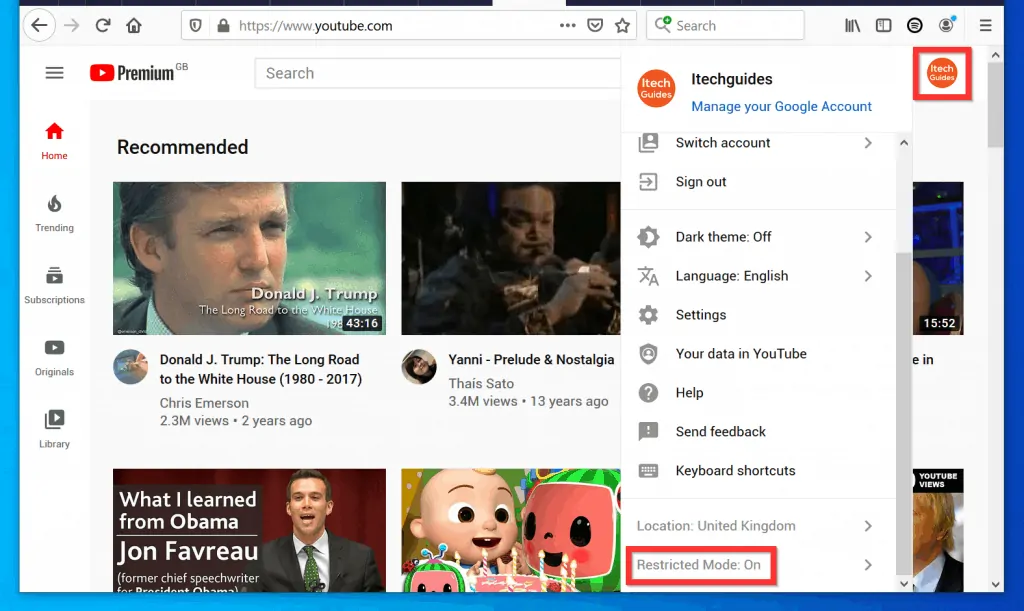This screenshot has height=611, width=1024.
Task: Open Help from the account menu
Action: click(758, 393)
